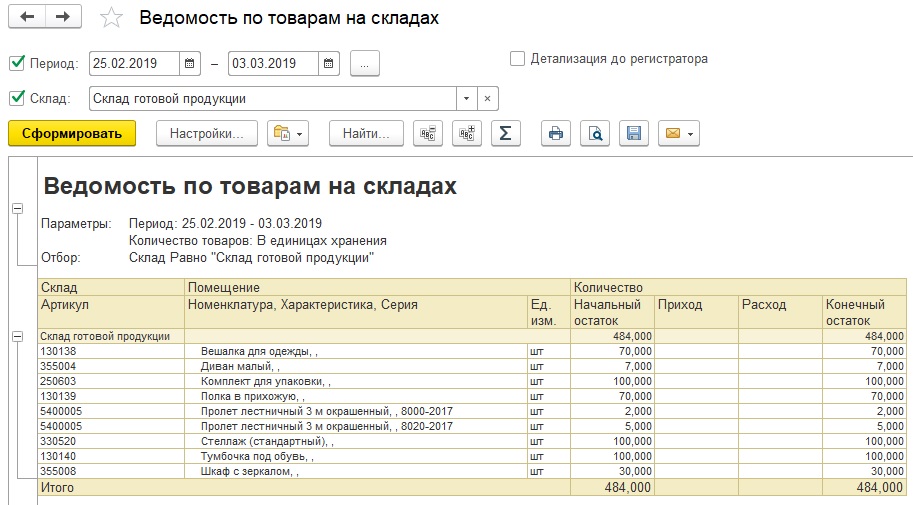Click the Конечный остаток column header

point(864,312)
